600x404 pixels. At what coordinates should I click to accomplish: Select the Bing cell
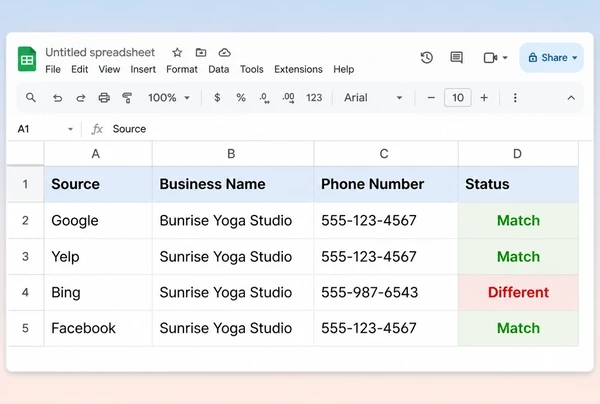point(98,292)
